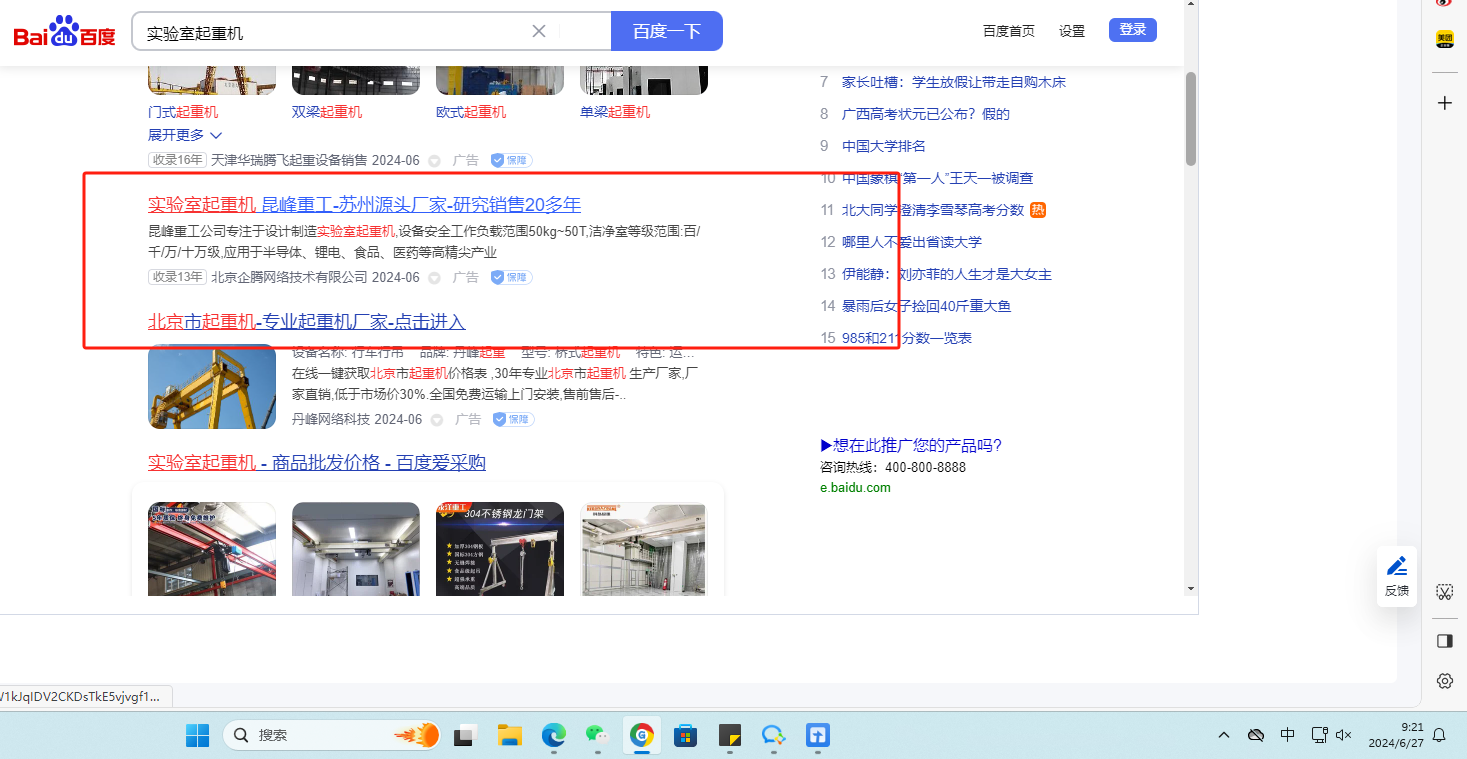
Task: Show hidden system tray icons chevron
Action: click(x=1224, y=735)
